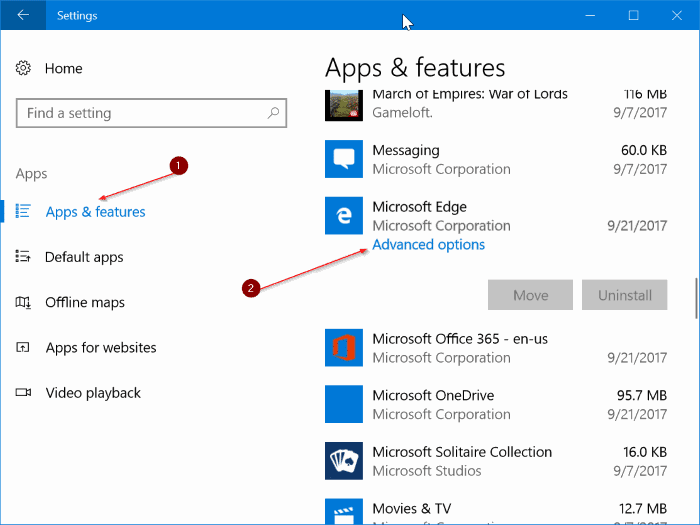Open Home via the gear icon
Viewport: 700px width, 525px height.
pos(23,68)
